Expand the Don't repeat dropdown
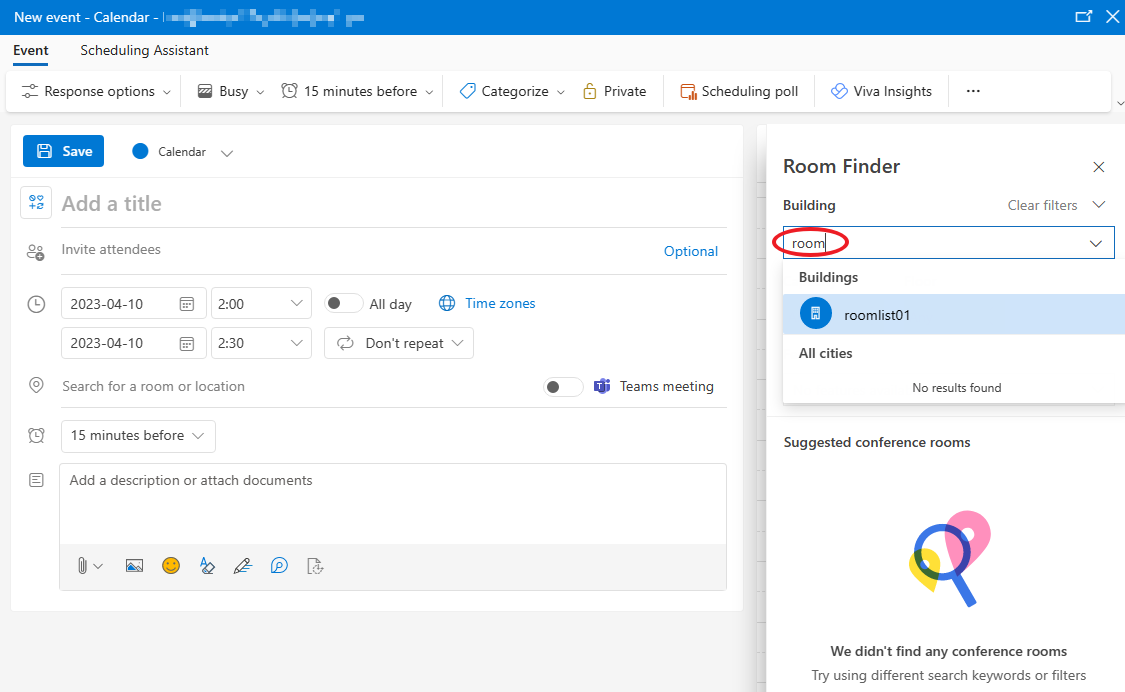This screenshot has width=1125, height=692. coord(398,343)
